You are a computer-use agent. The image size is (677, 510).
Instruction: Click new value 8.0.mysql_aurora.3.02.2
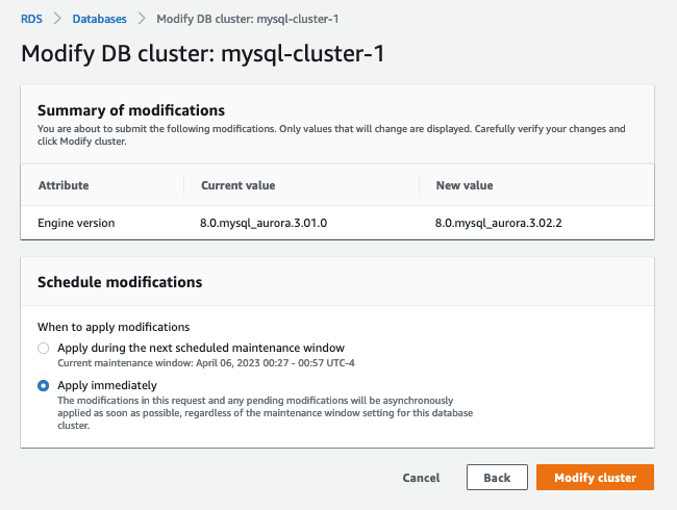(x=498, y=223)
